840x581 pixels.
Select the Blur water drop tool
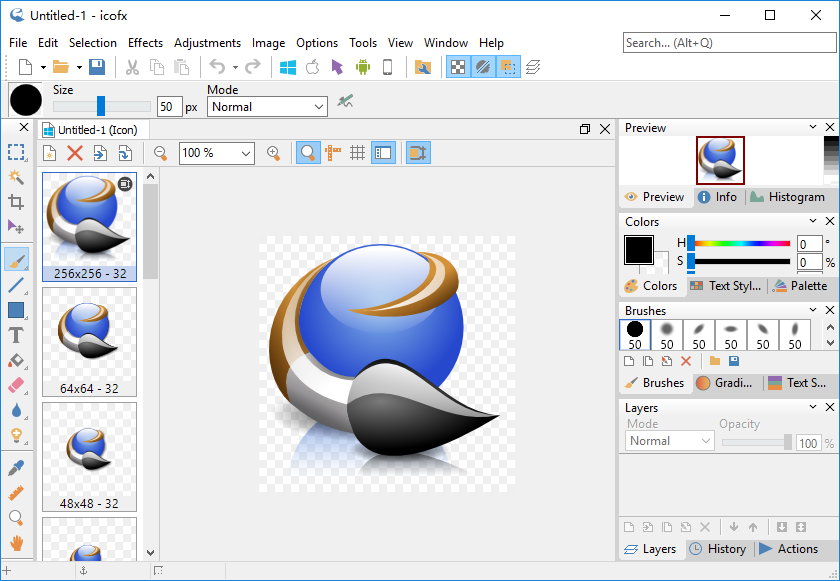pos(16,411)
